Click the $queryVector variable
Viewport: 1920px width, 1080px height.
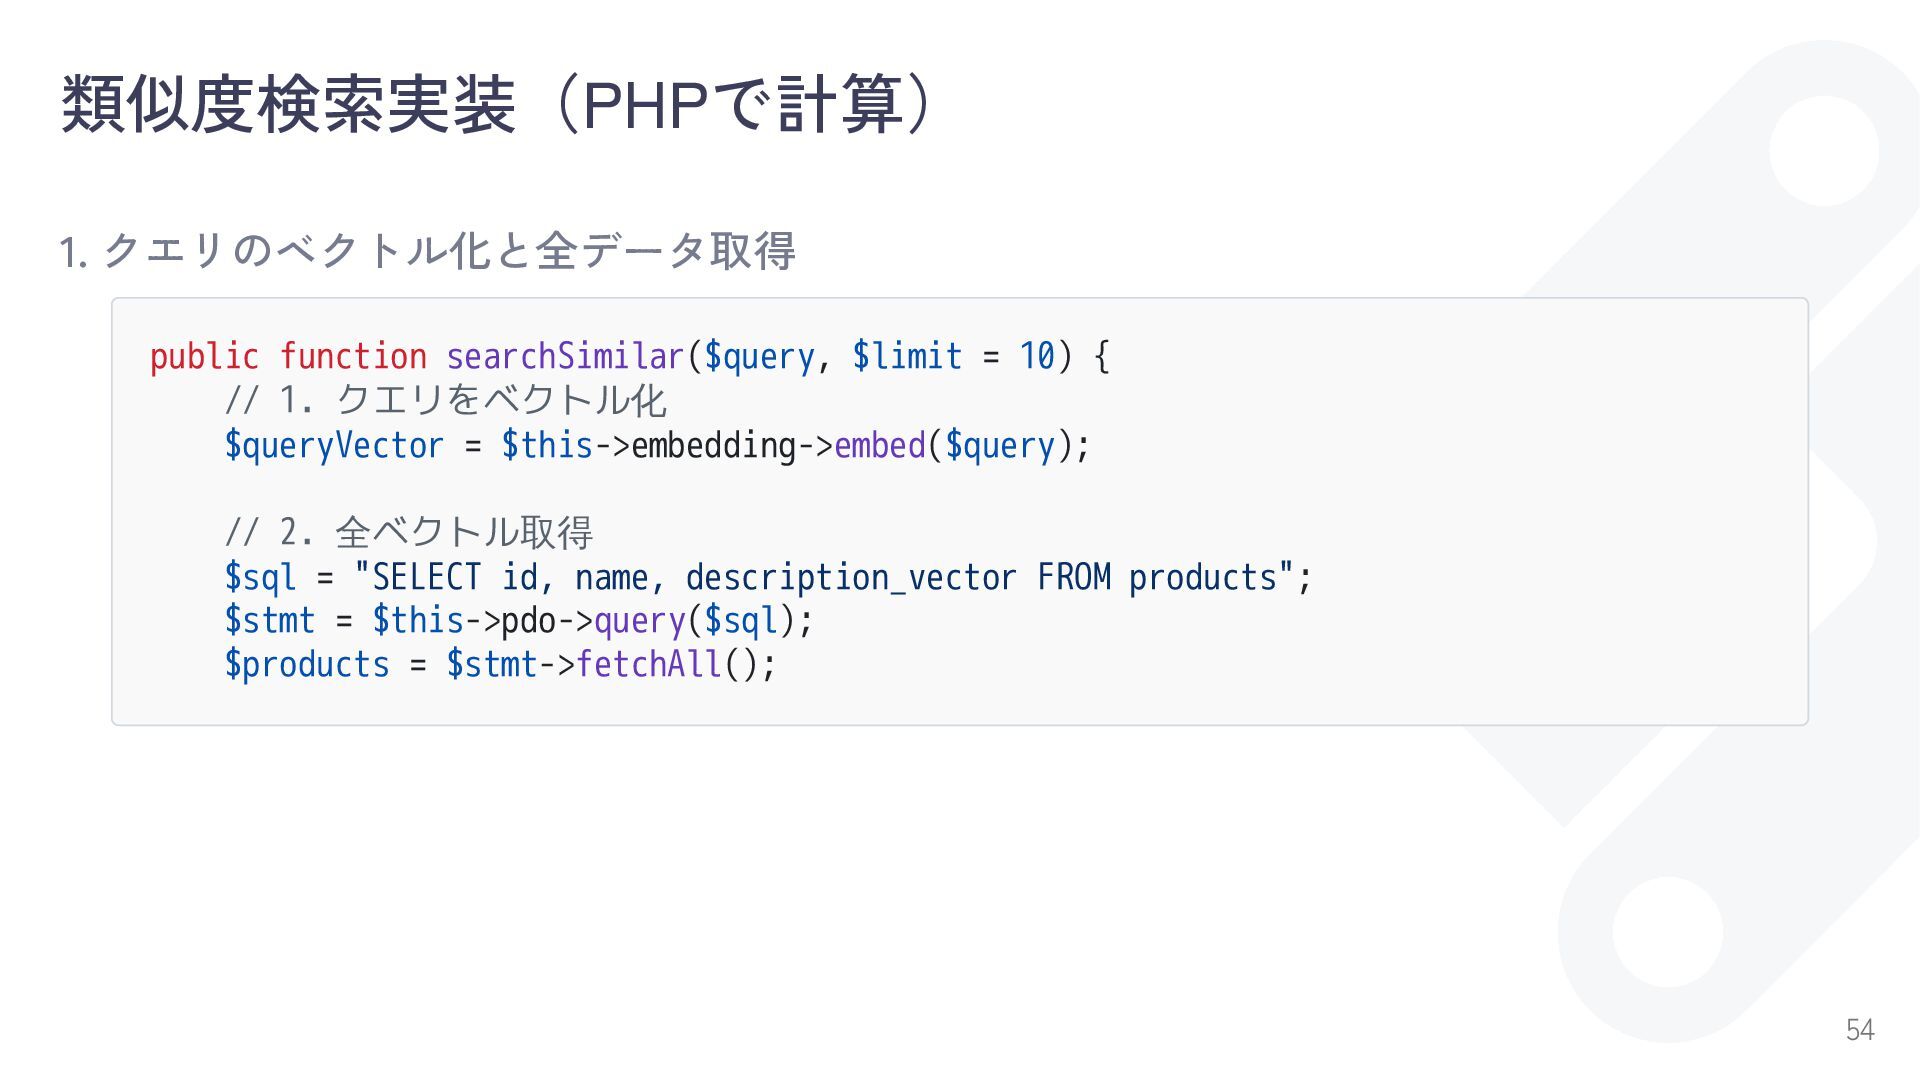tap(334, 445)
